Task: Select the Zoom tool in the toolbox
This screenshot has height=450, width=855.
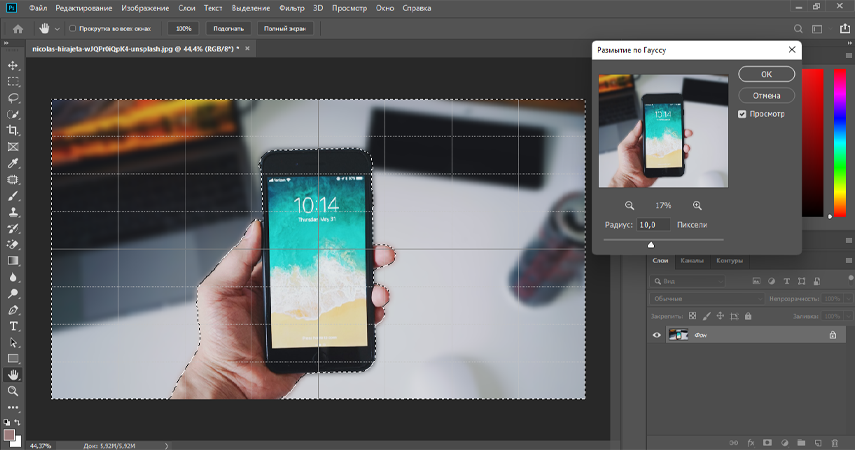Action: point(13,391)
